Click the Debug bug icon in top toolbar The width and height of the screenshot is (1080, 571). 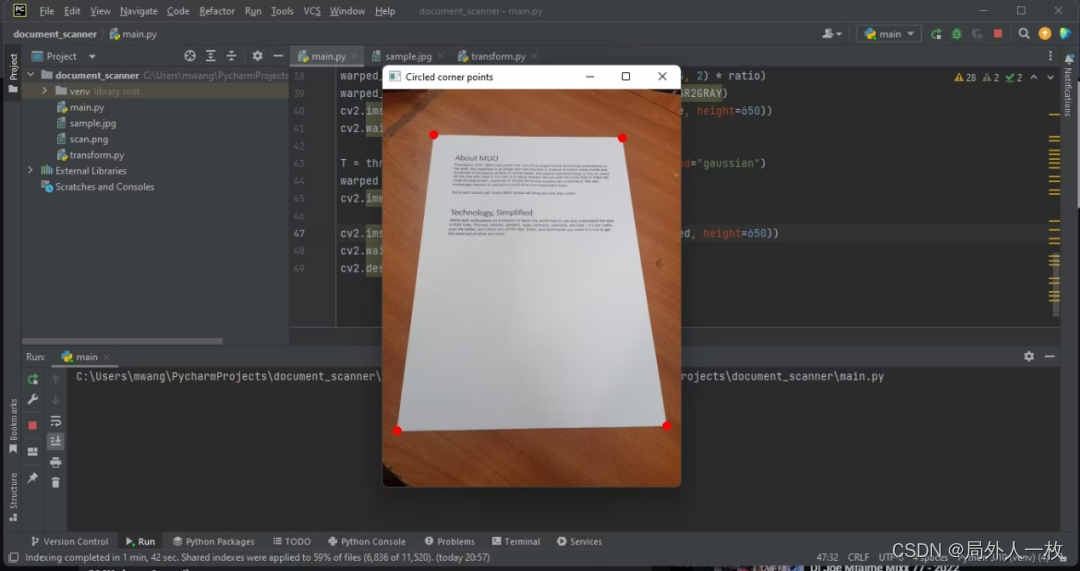pos(957,34)
